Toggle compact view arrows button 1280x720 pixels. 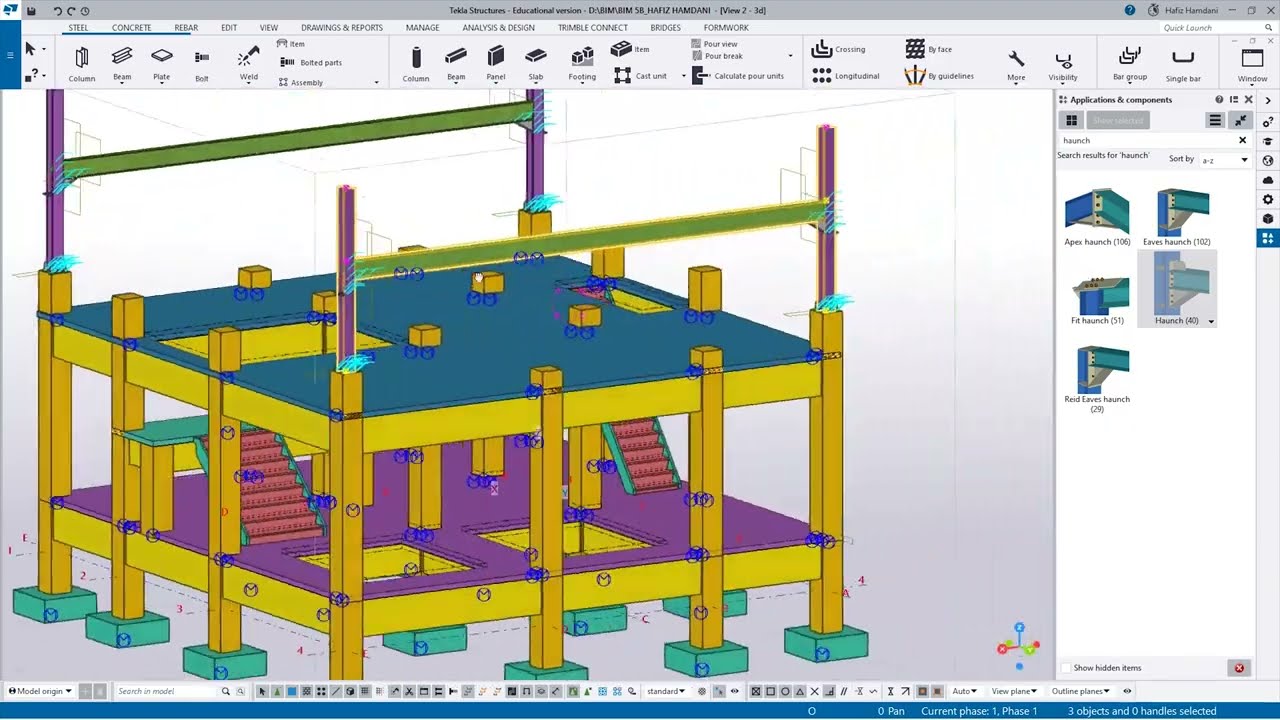click(1241, 120)
